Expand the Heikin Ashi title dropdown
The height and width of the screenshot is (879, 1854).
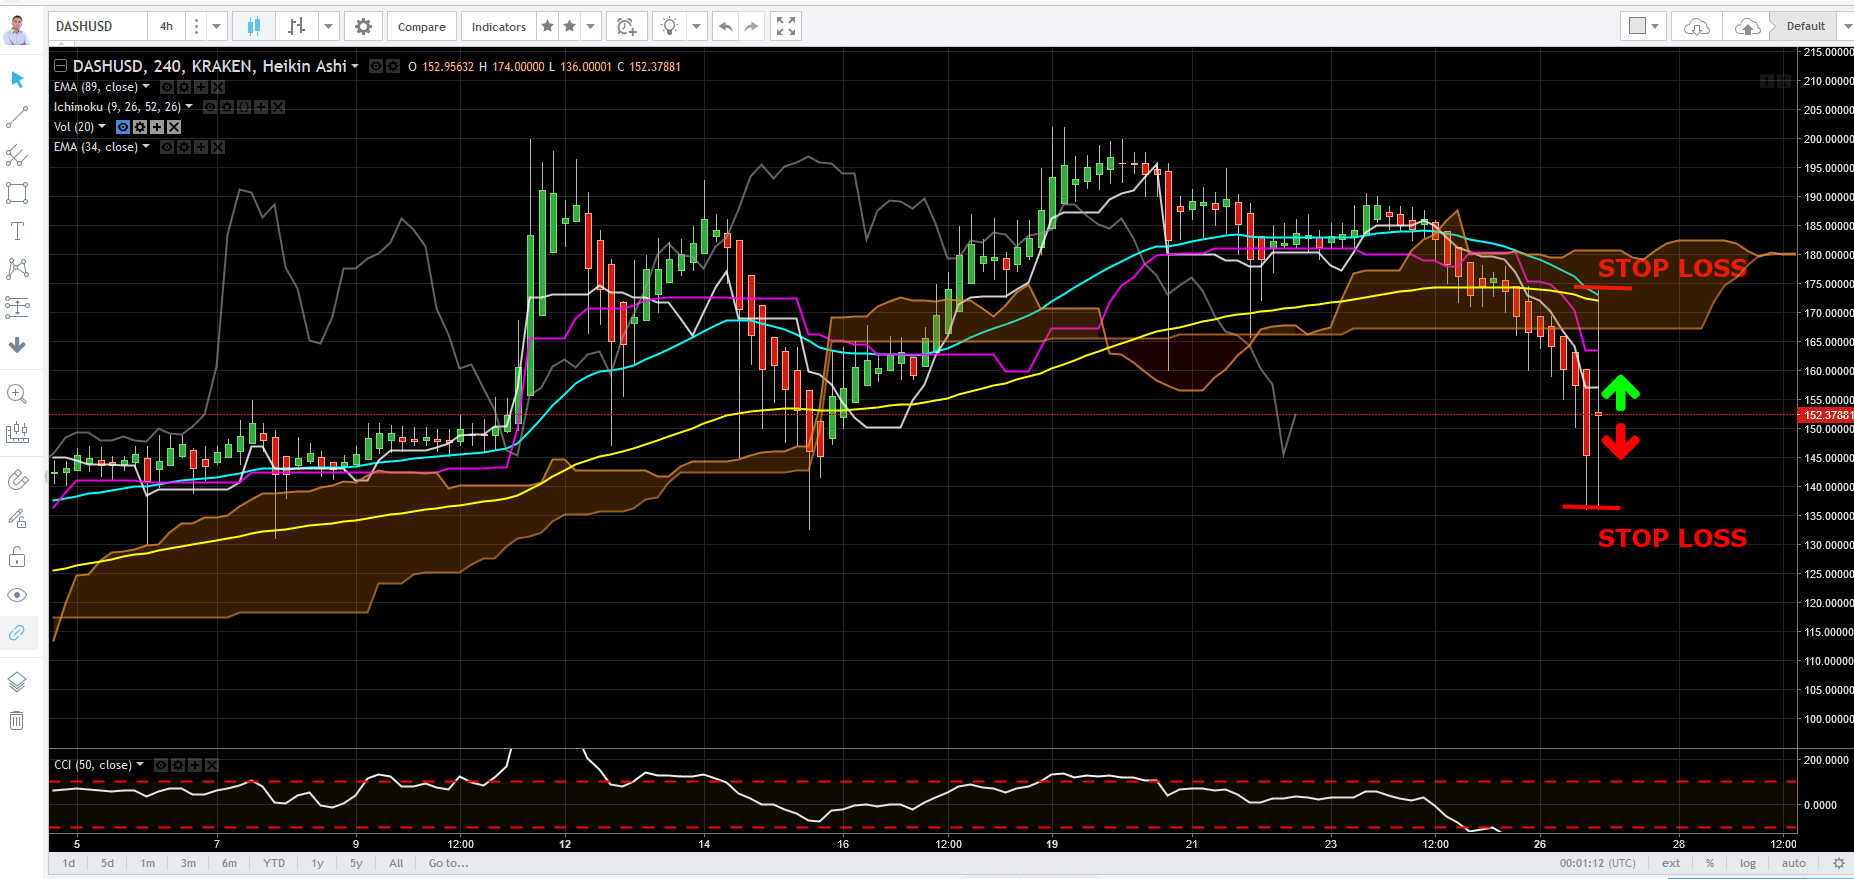click(x=355, y=67)
